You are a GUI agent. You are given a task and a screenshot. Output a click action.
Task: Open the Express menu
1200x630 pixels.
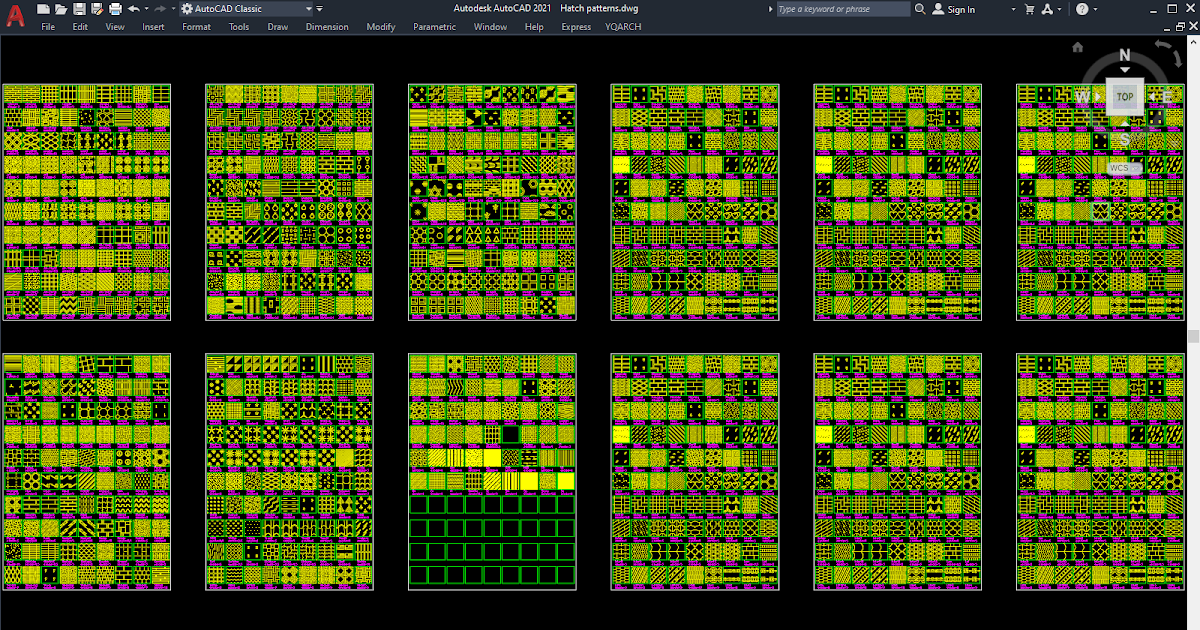(x=576, y=27)
